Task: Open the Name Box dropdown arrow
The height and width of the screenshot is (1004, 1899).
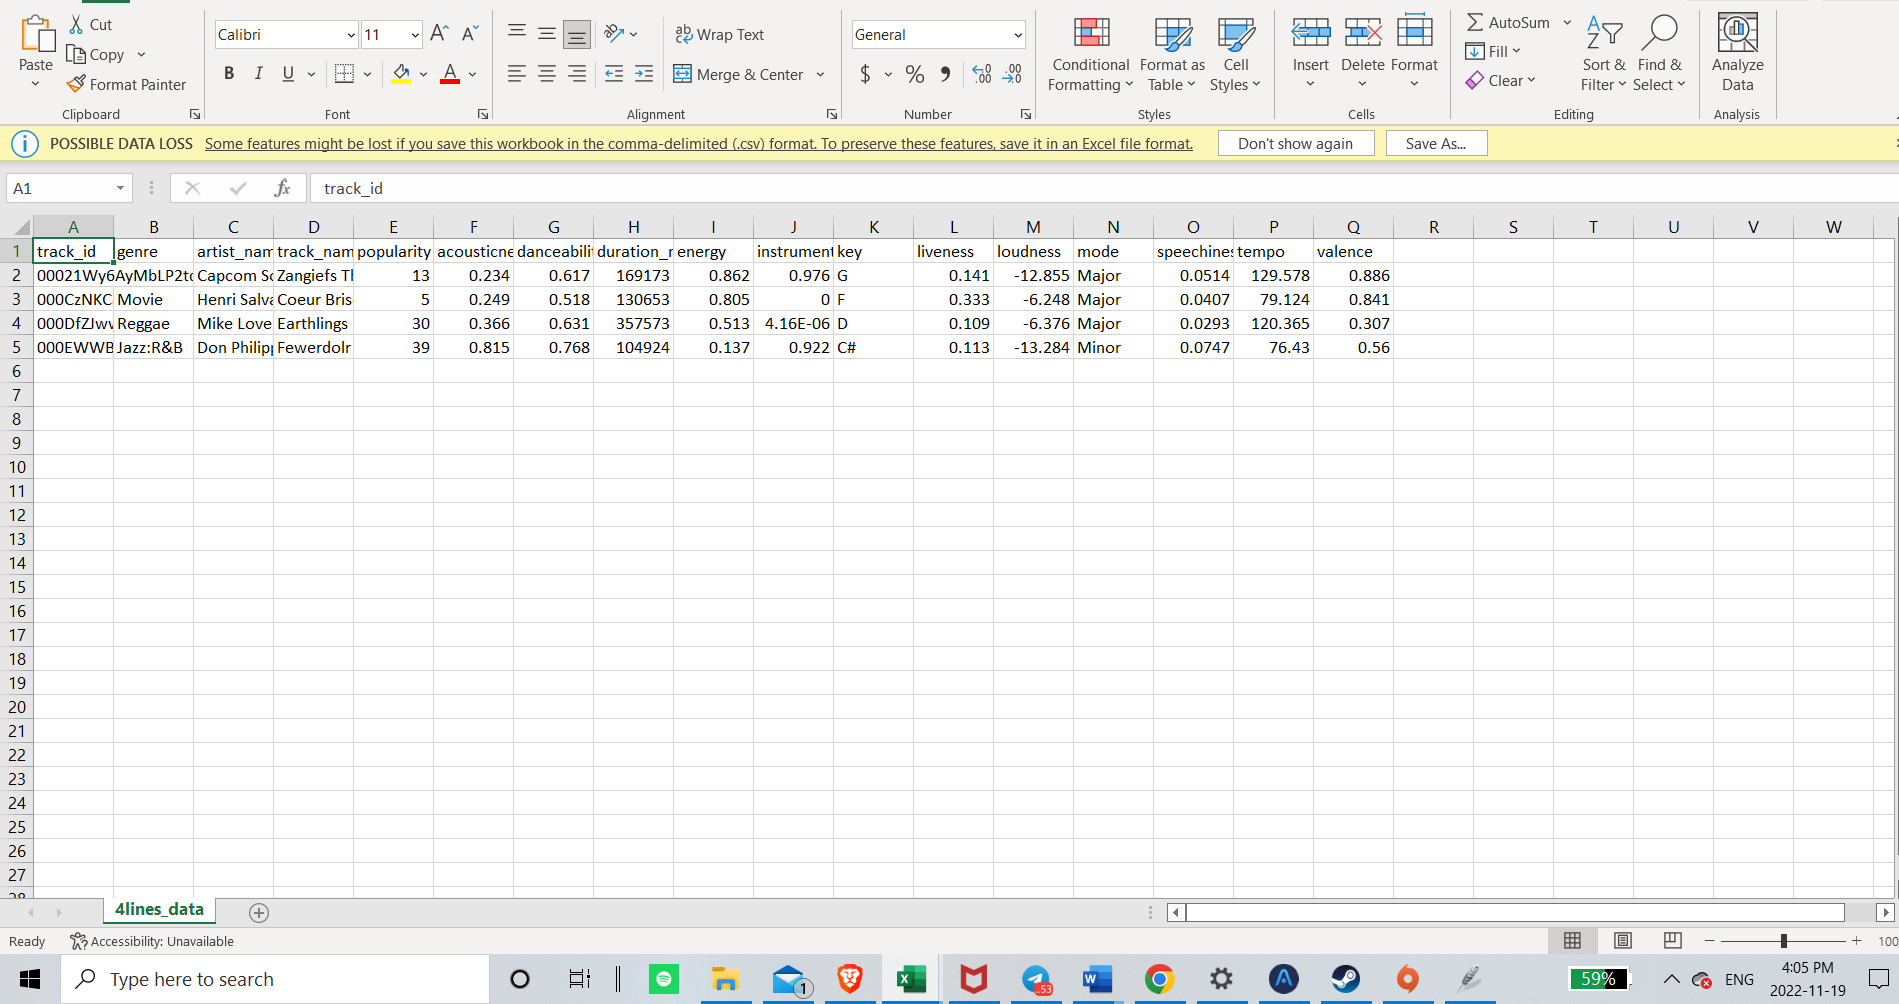Action: pyautogui.click(x=120, y=188)
